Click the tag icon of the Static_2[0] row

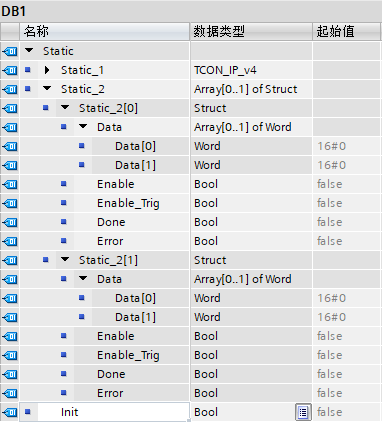click(x=10, y=108)
